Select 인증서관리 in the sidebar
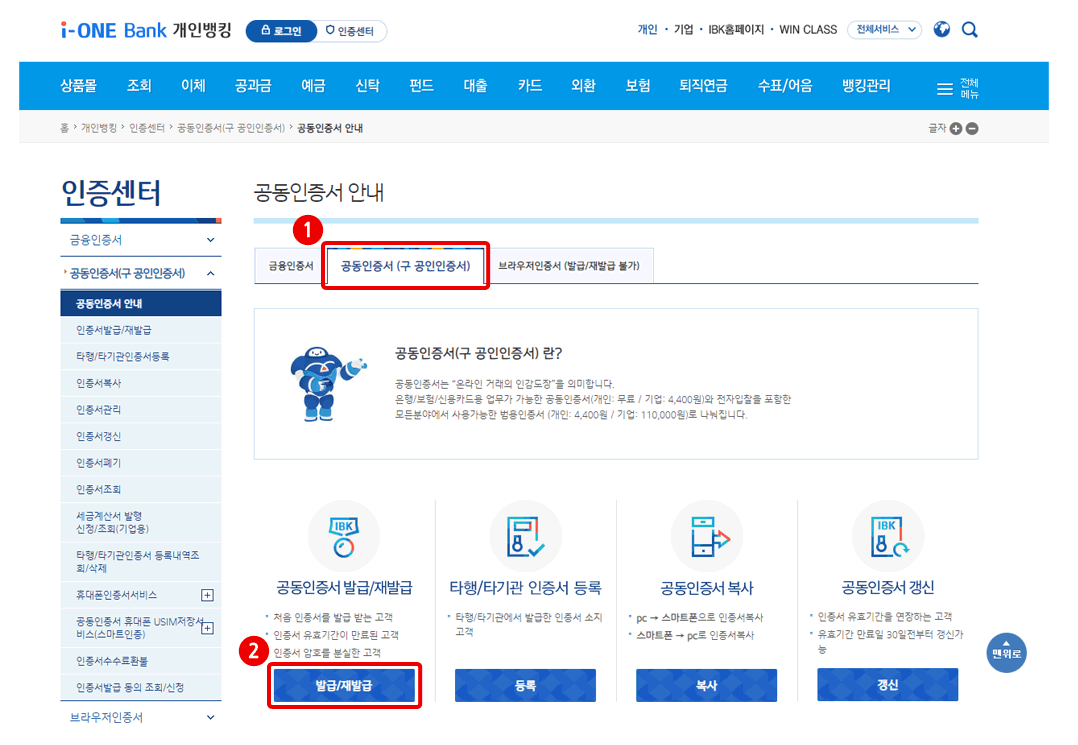 coord(141,410)
